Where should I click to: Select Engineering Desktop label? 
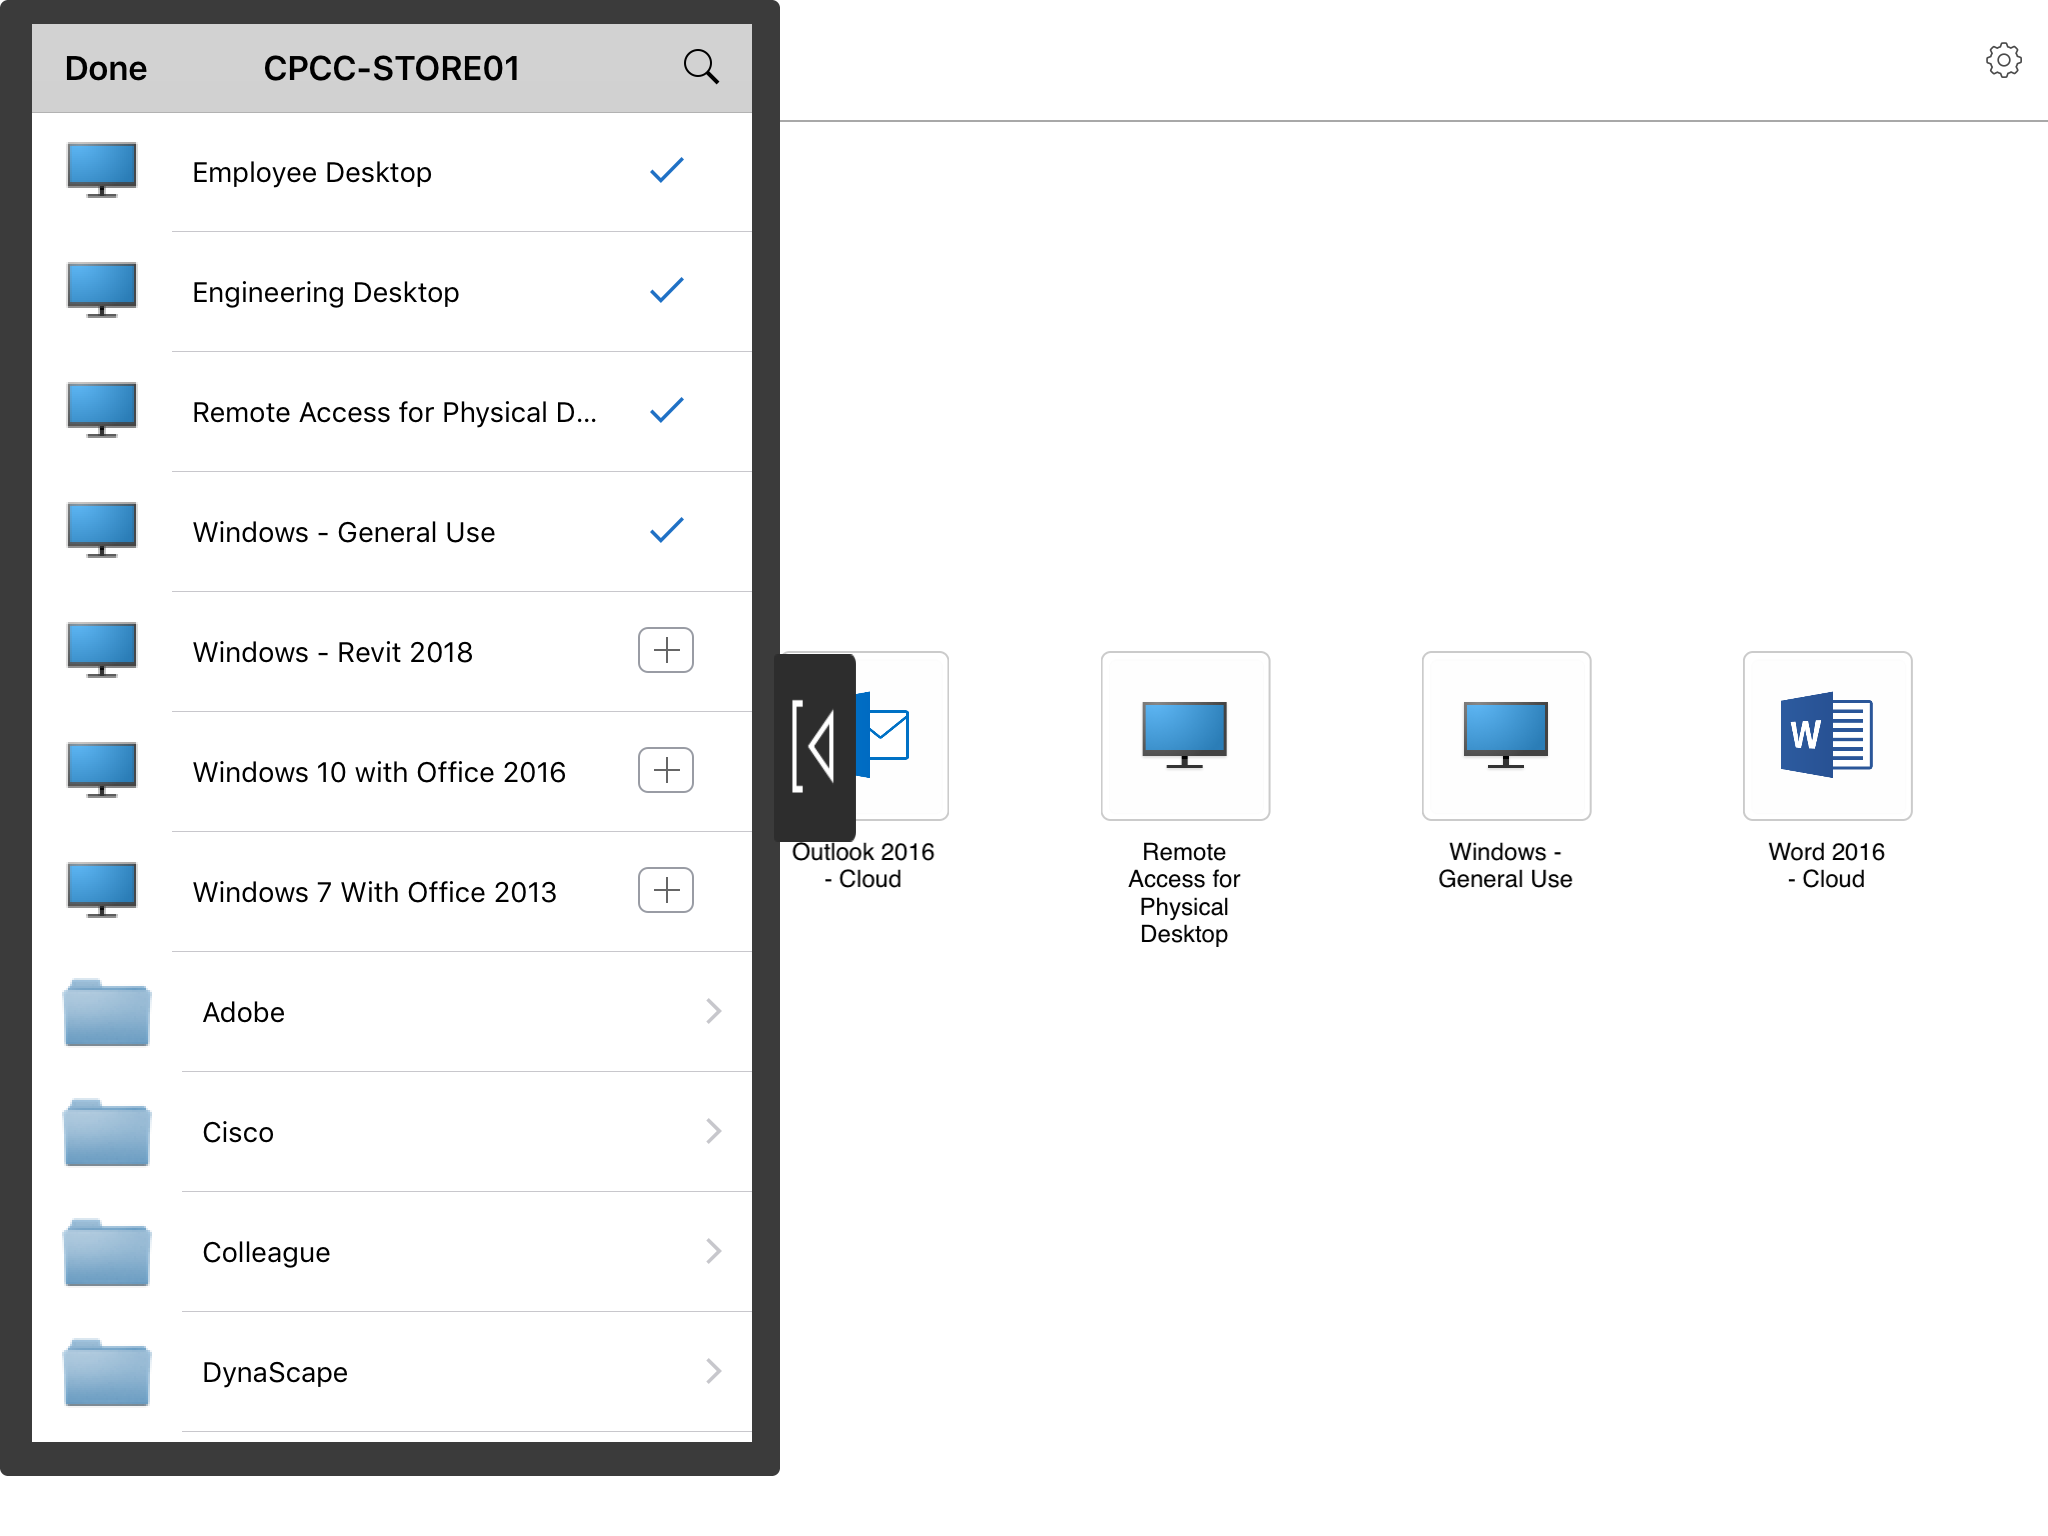[326, 292]
